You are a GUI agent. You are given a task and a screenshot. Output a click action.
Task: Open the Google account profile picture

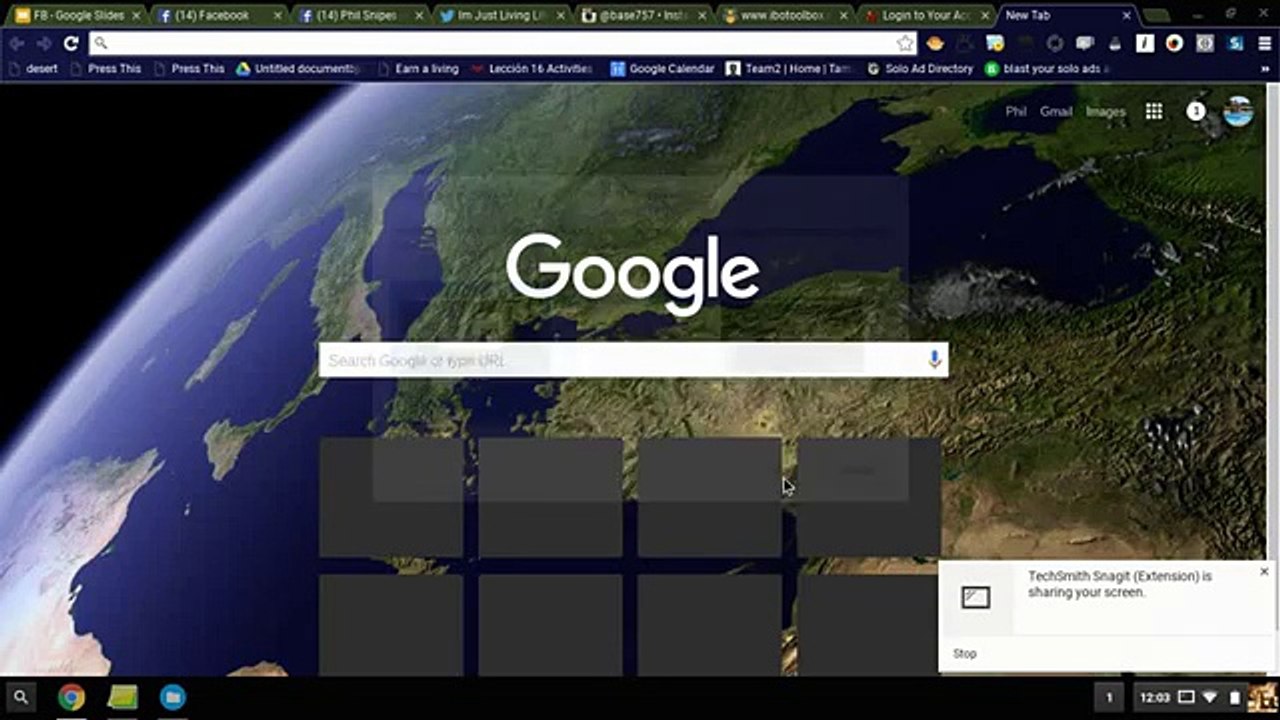(x=1238, y=112)
